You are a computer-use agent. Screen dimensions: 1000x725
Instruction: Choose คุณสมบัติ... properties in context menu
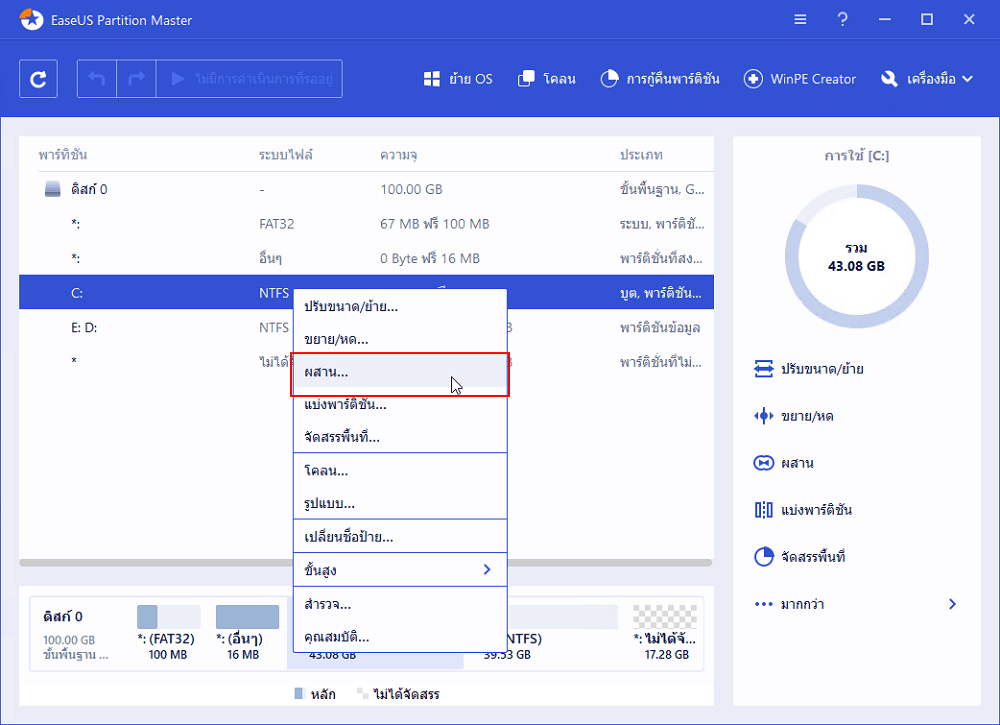(x=400, y=636)
